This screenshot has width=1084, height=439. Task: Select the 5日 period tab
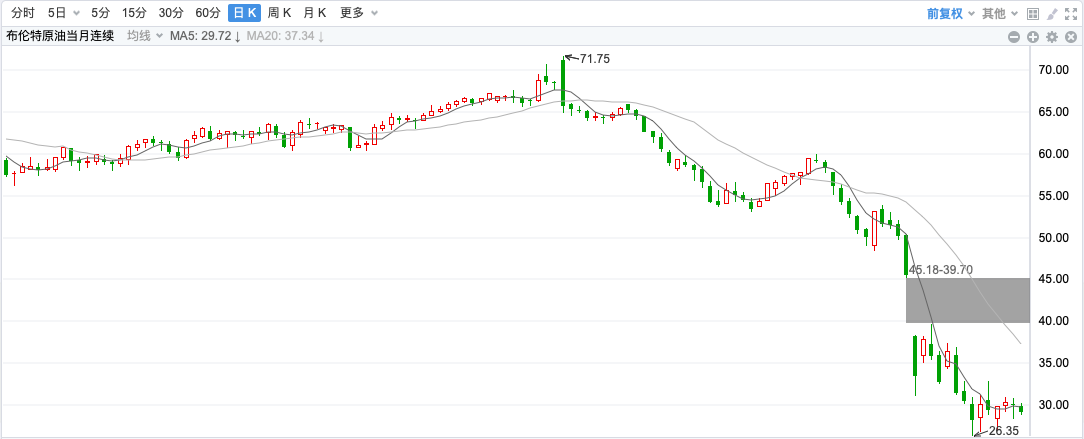(57, 13)
